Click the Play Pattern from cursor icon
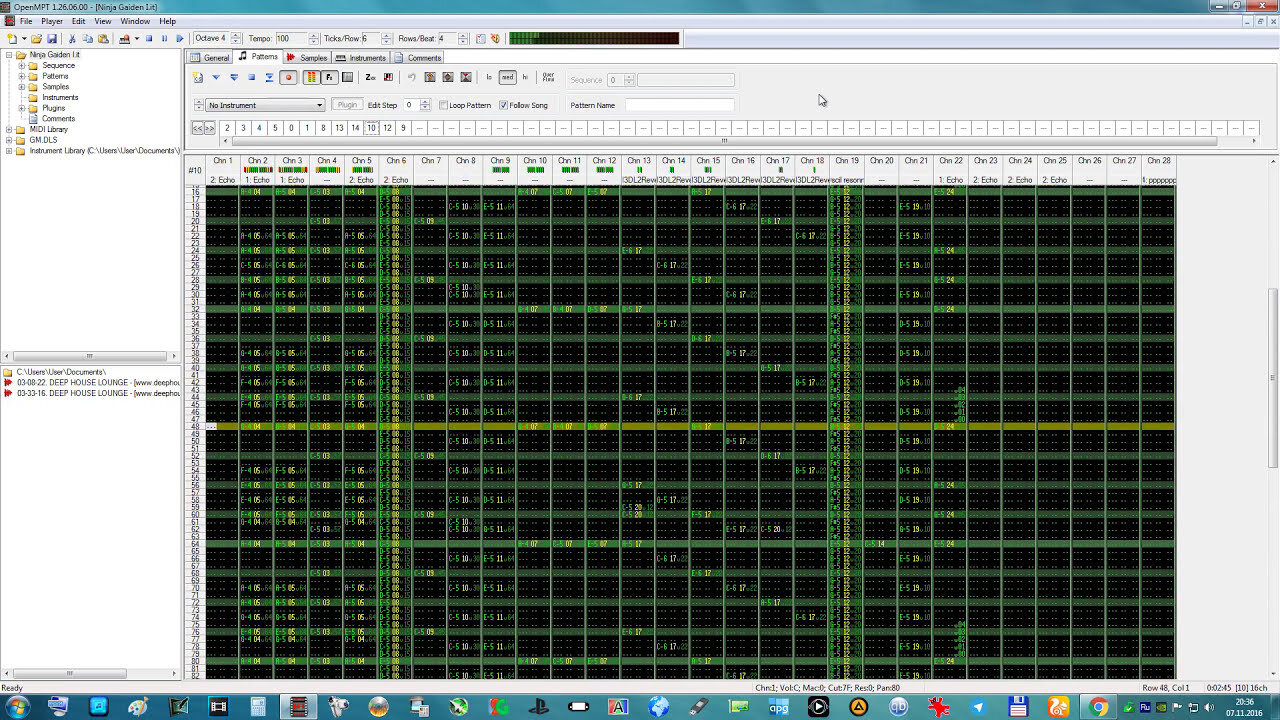This screenshot has height=720, width=1280. point(216,77)
